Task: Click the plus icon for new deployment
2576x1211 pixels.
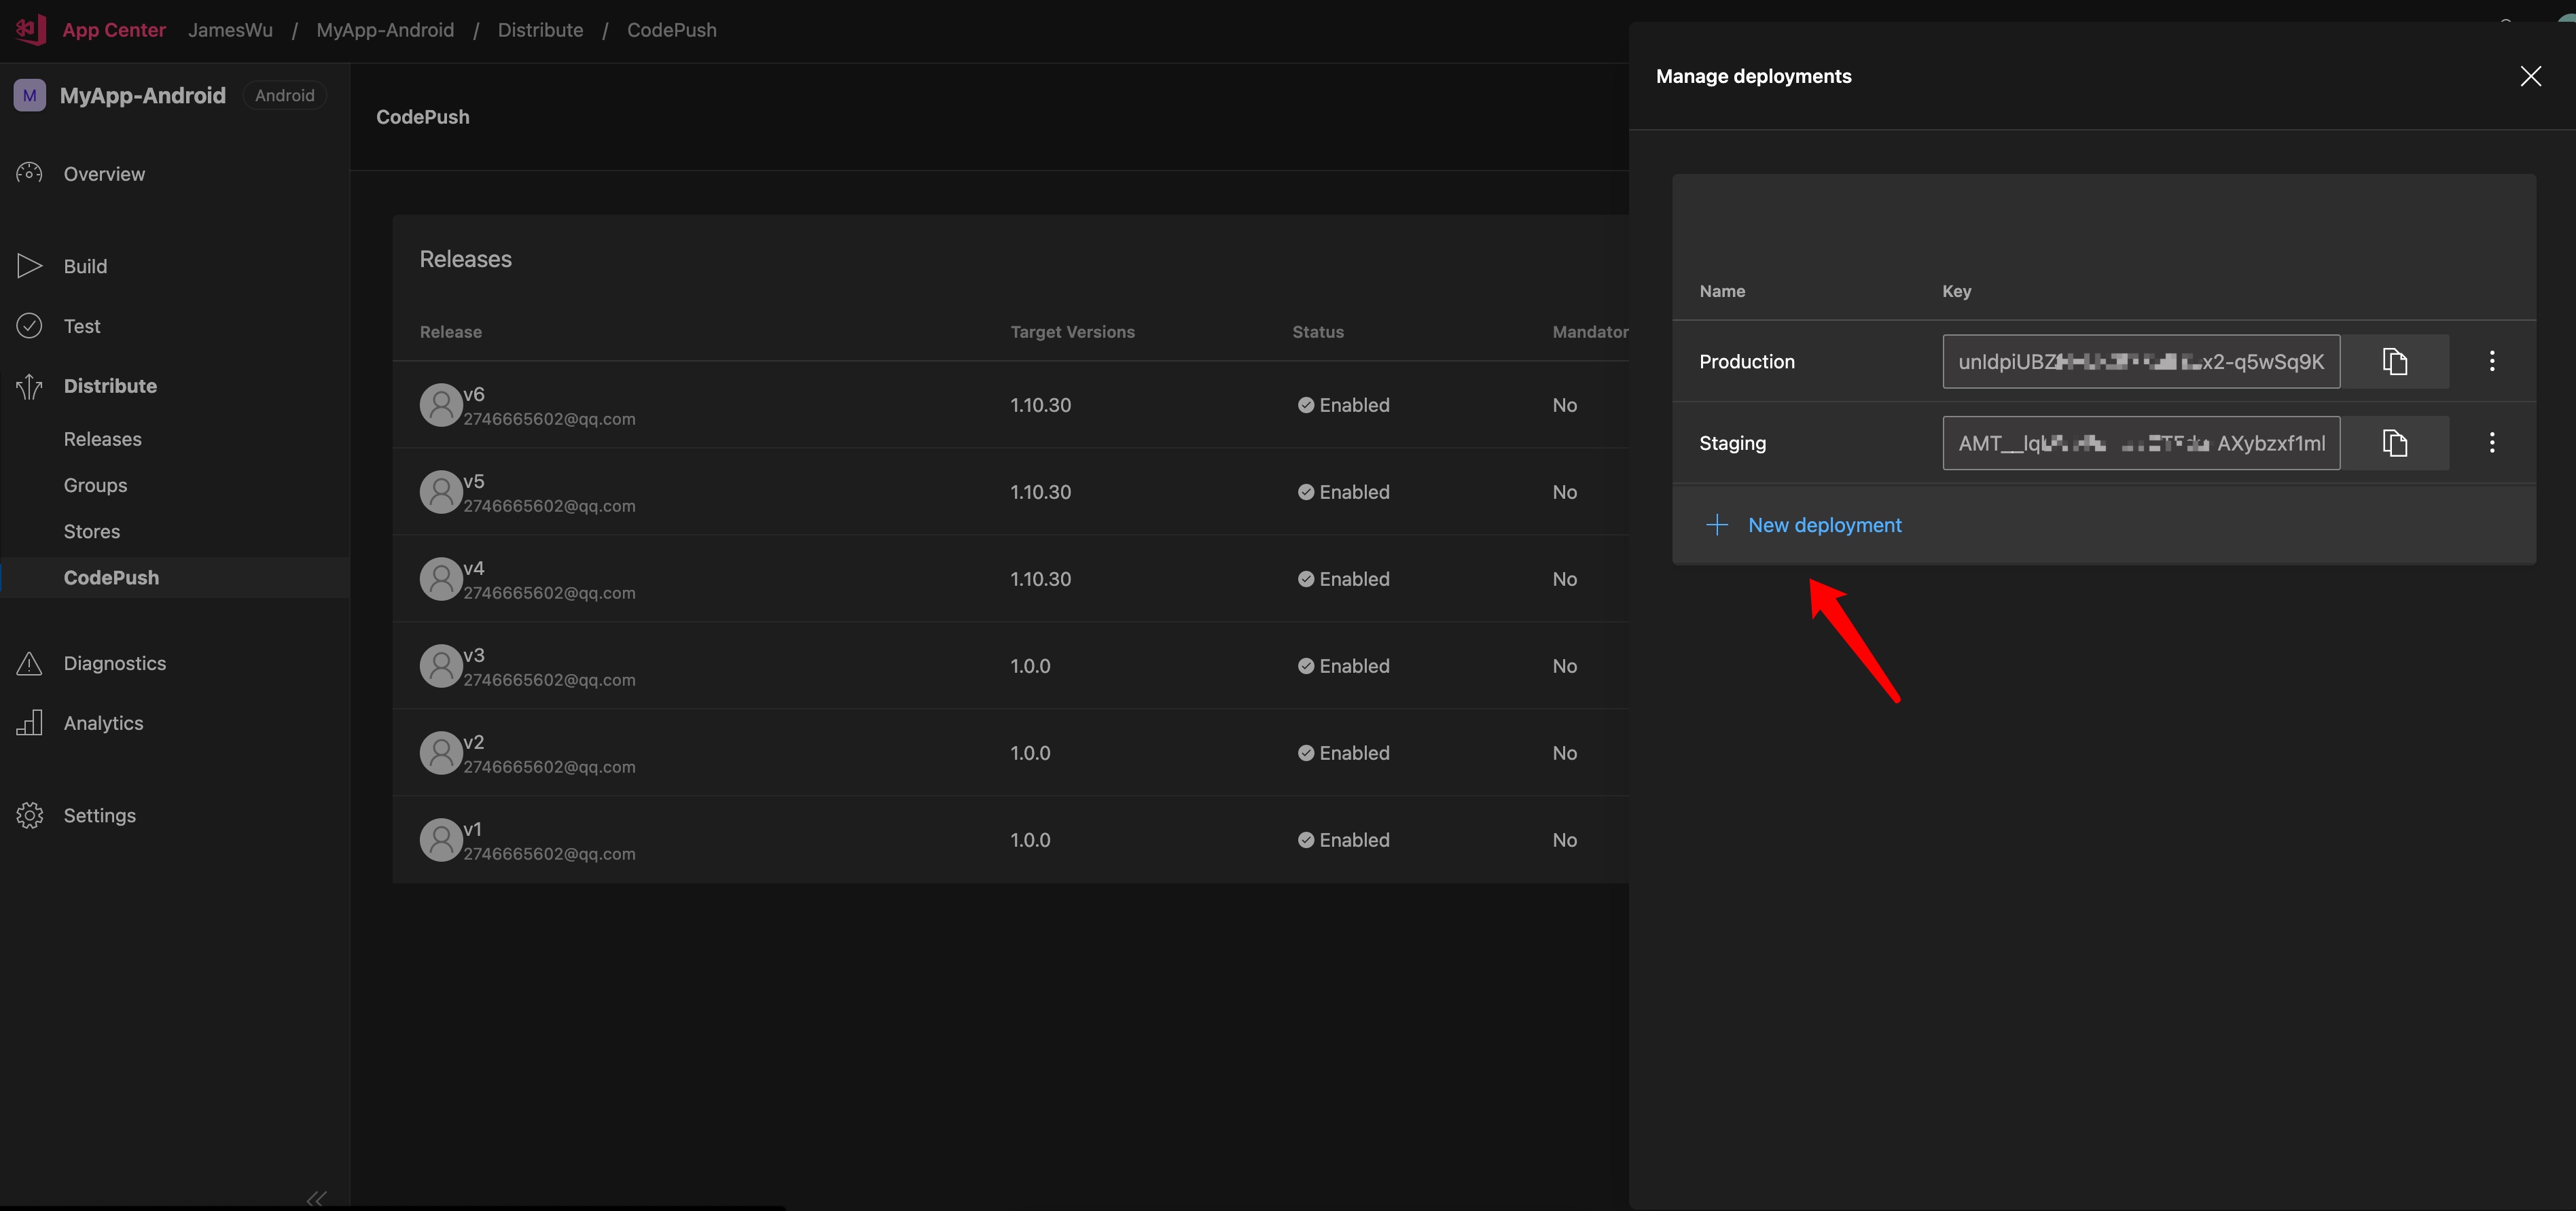Action: coord(1717,525)
